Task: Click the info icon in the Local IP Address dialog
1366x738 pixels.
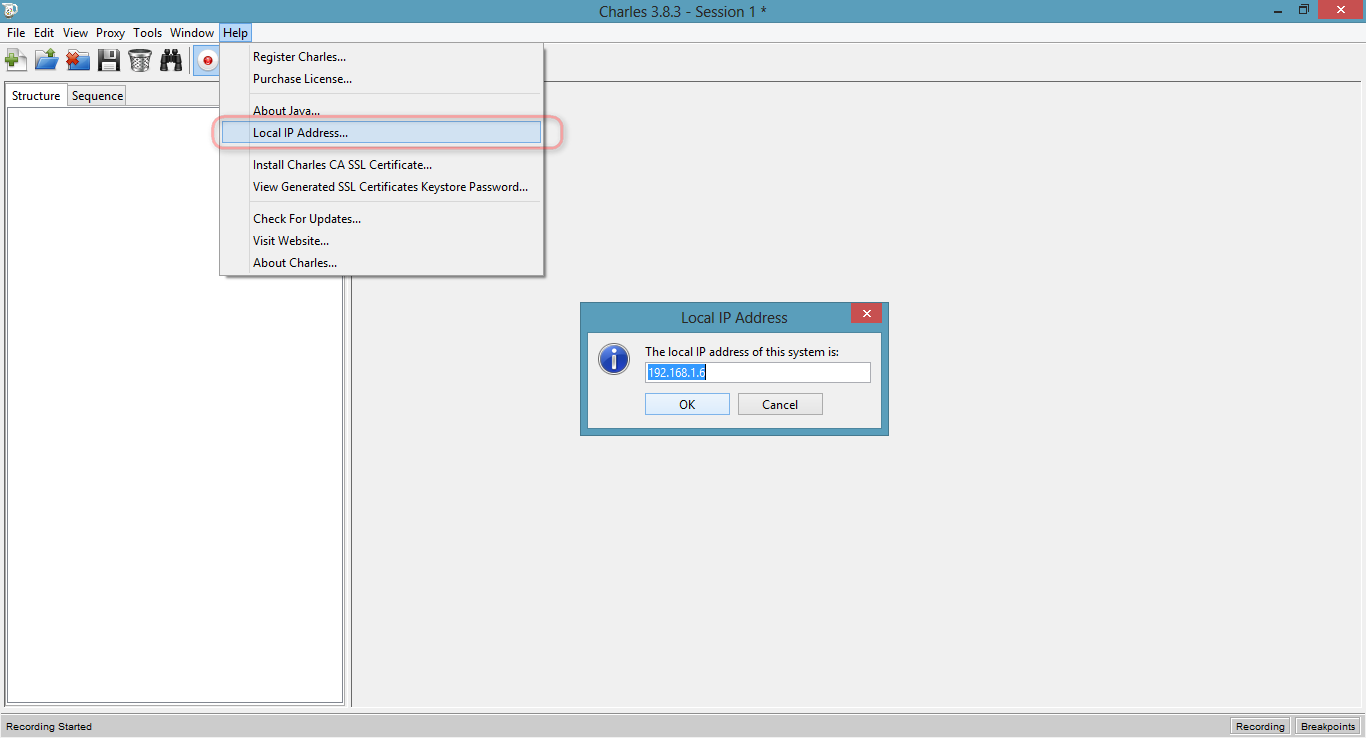Action: [613, 359]
